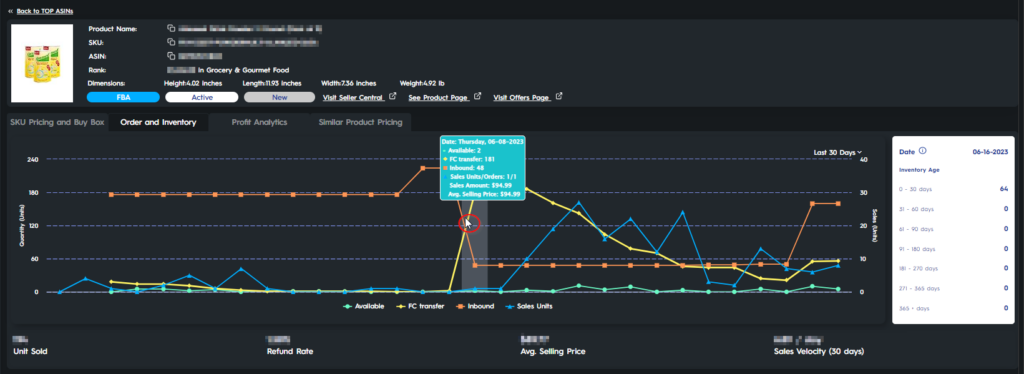Click the double chevron back arrow icon
This screenshot has height=374, width=1024.
(x=10, y=11)
